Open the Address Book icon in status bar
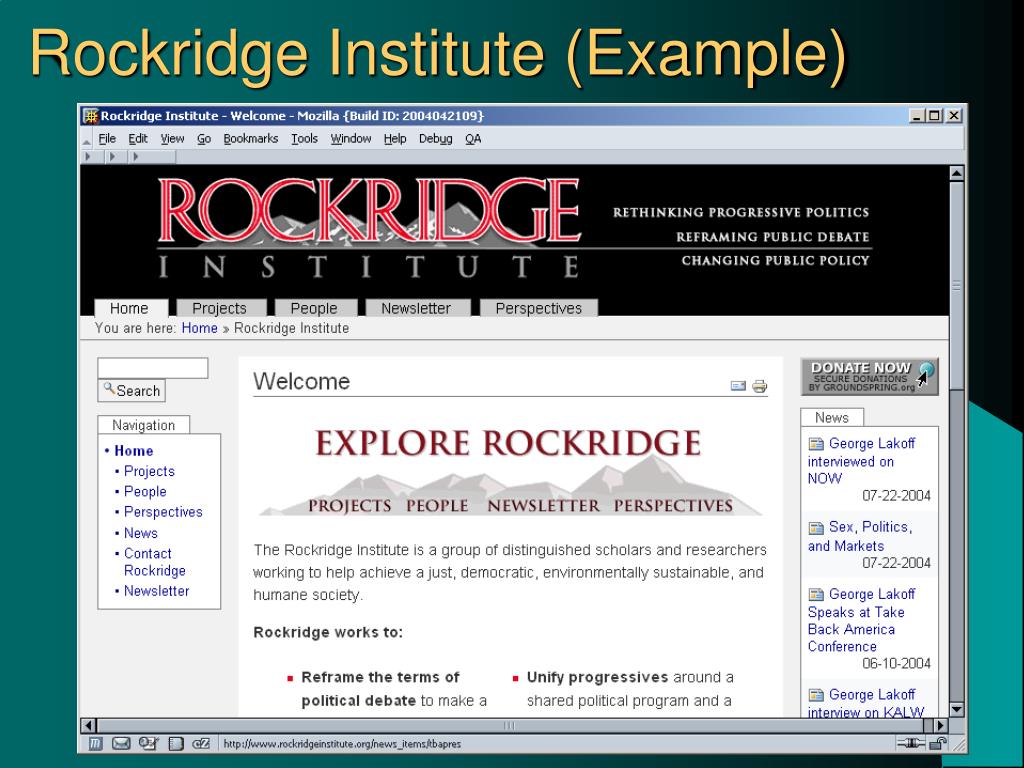Image resolution: width=1024 pixels, height=768 pixels. 176,743
